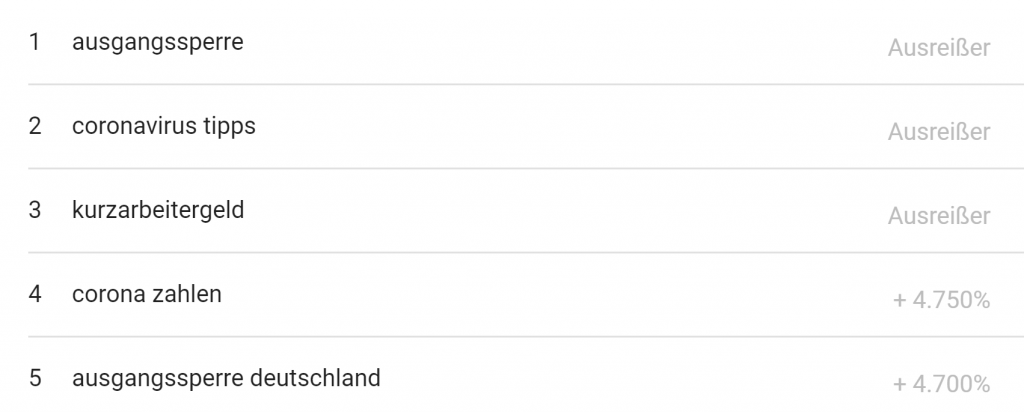Click the + 4.750% growth value
1024x412 pixels.
click(941, 300)
